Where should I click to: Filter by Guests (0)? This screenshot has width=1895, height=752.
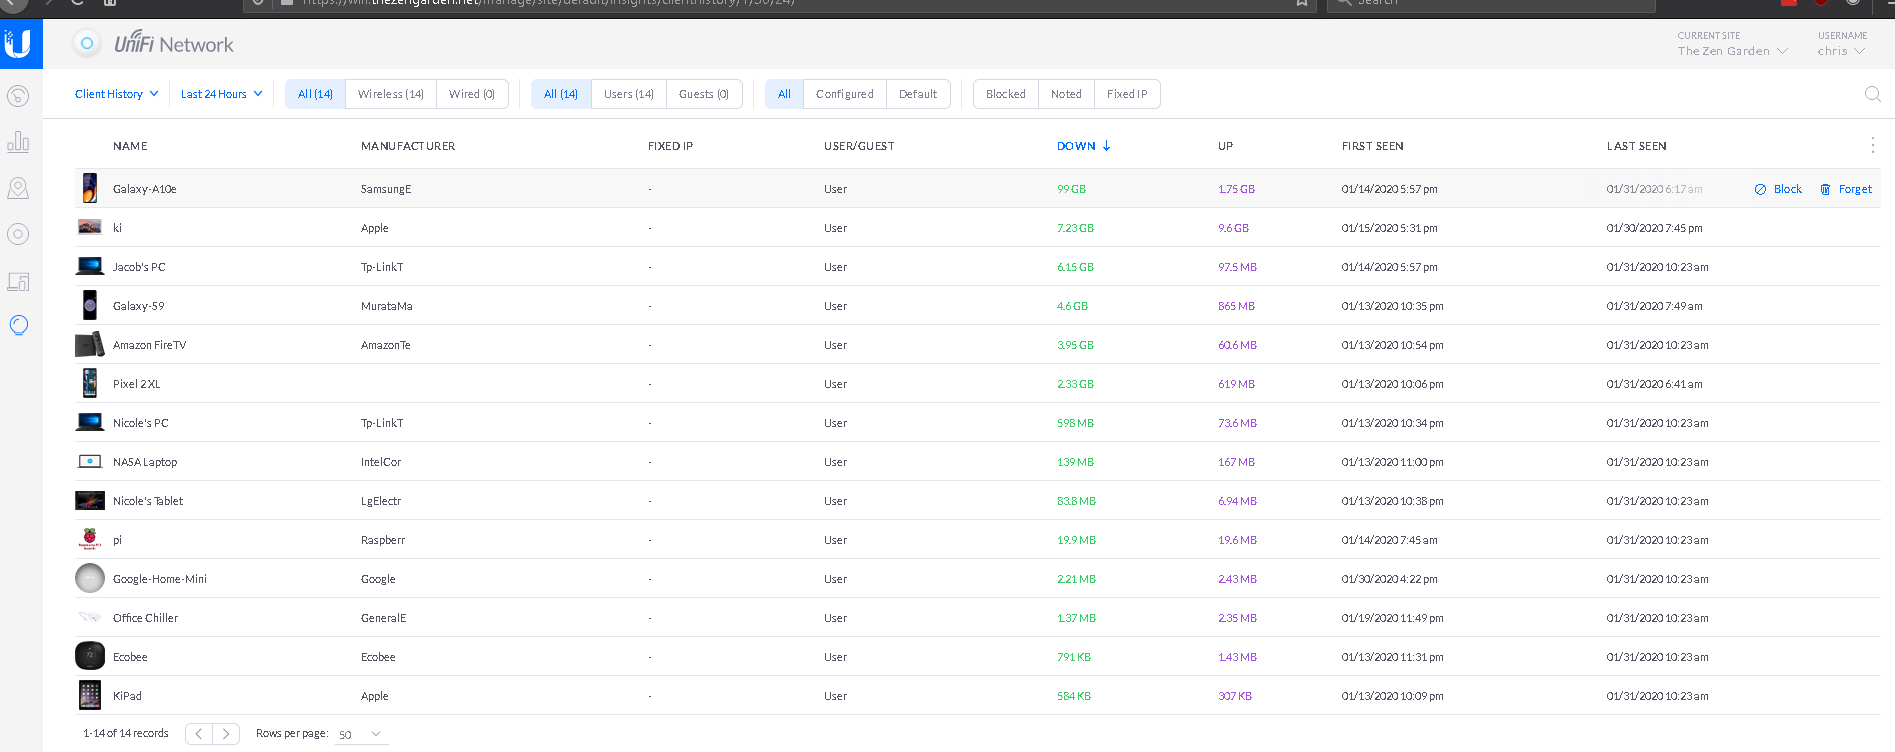704,94
